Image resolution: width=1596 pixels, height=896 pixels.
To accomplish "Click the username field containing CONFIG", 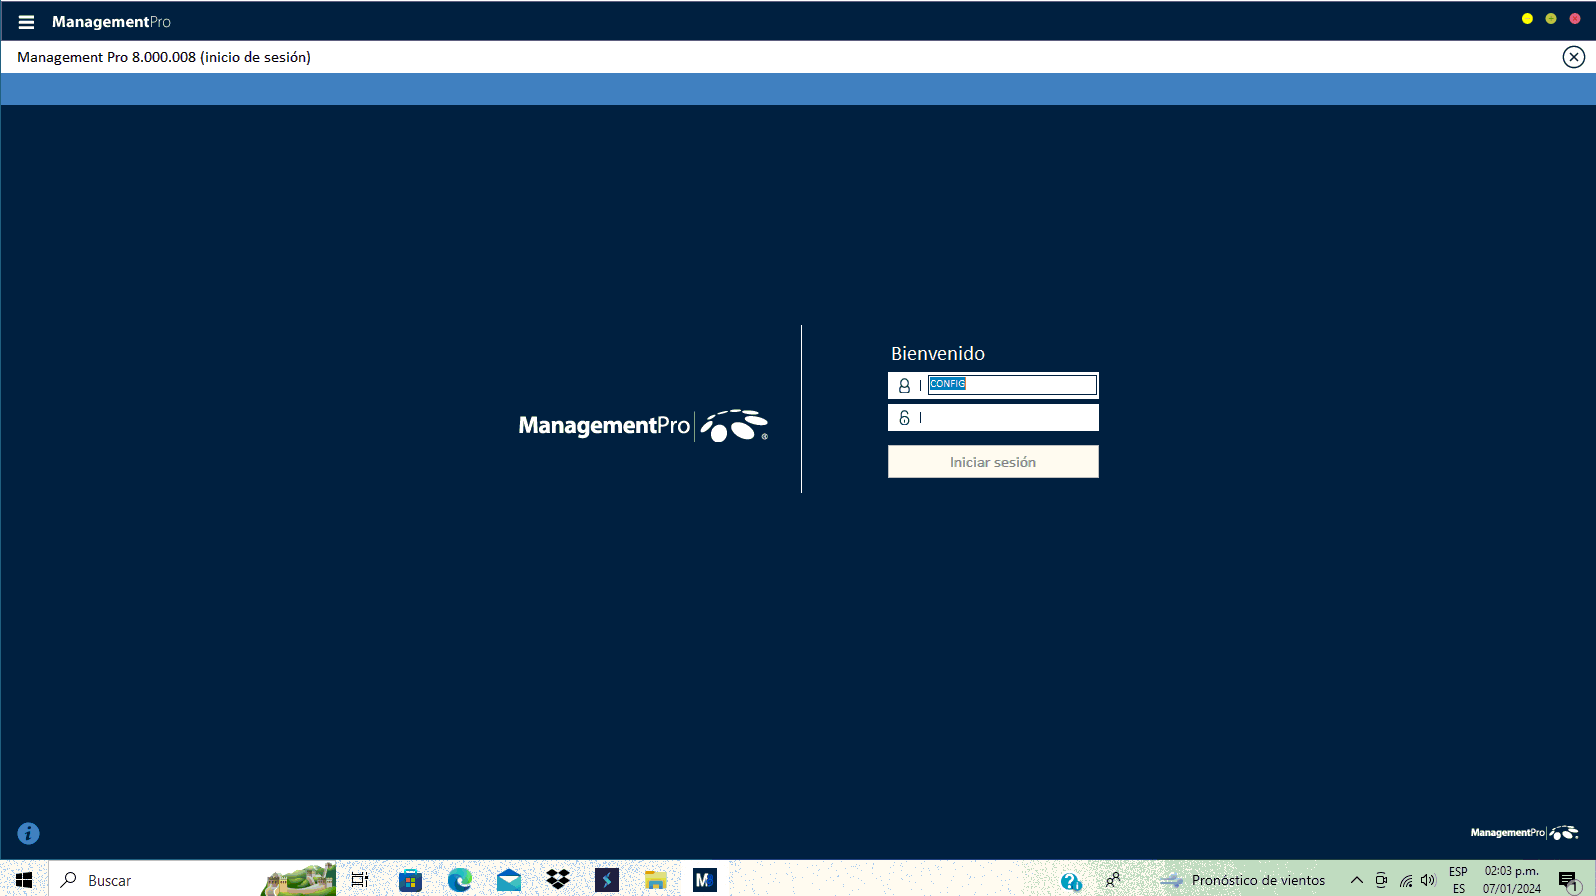I will [1011, 385].
